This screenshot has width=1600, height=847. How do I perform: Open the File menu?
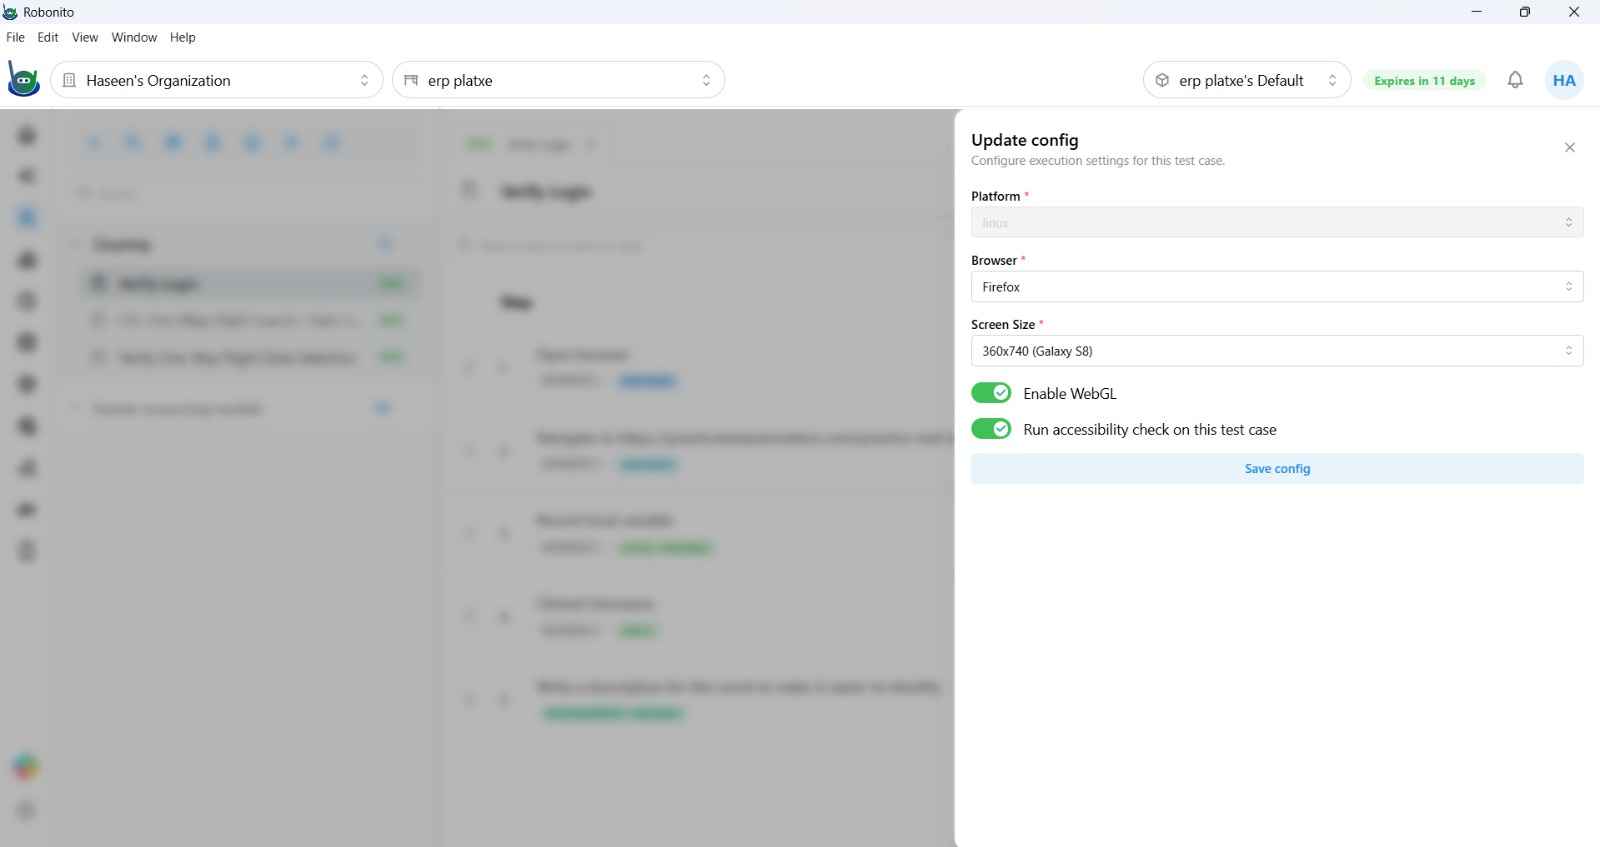[15, 37]
